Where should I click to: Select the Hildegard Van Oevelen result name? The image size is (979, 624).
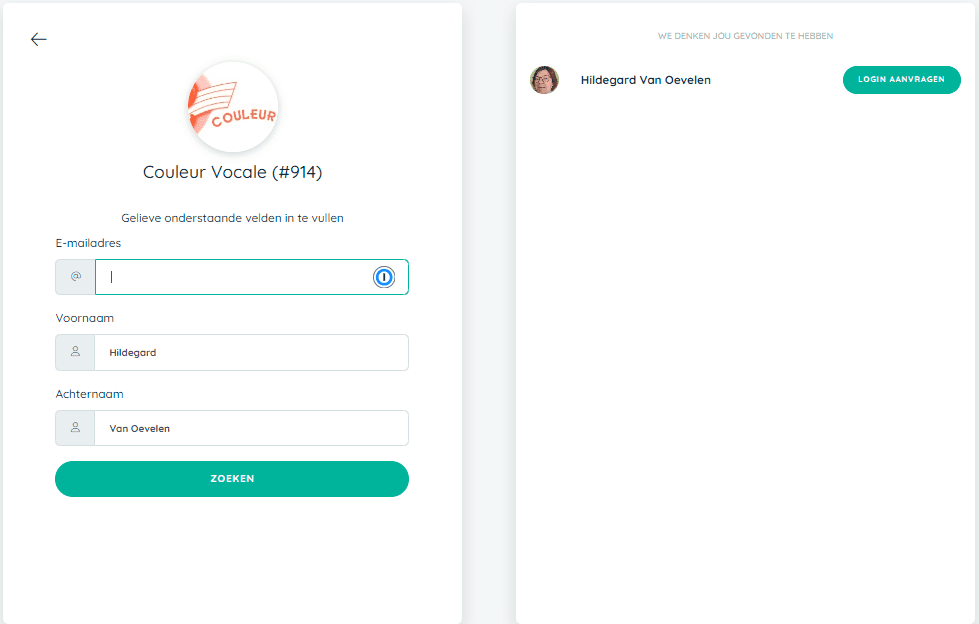coord(646,80)
